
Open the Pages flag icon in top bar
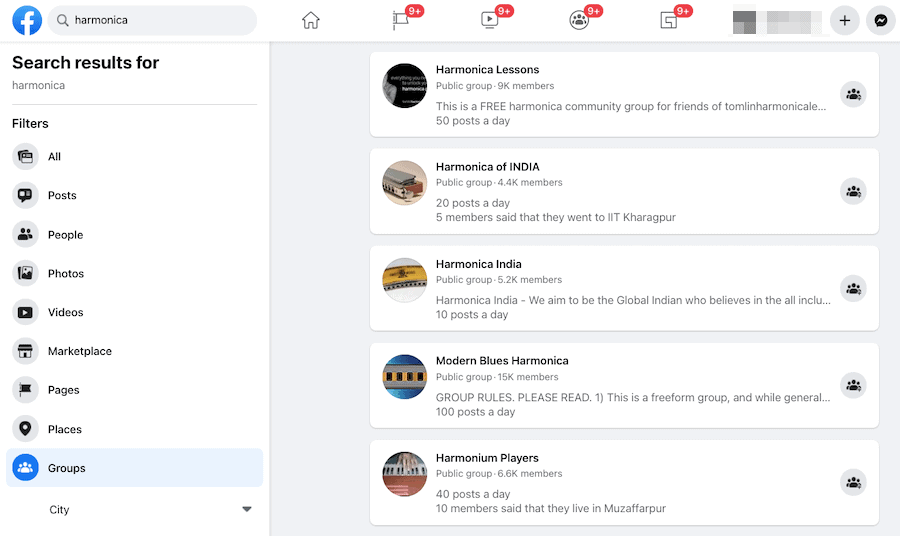[401, 20]
